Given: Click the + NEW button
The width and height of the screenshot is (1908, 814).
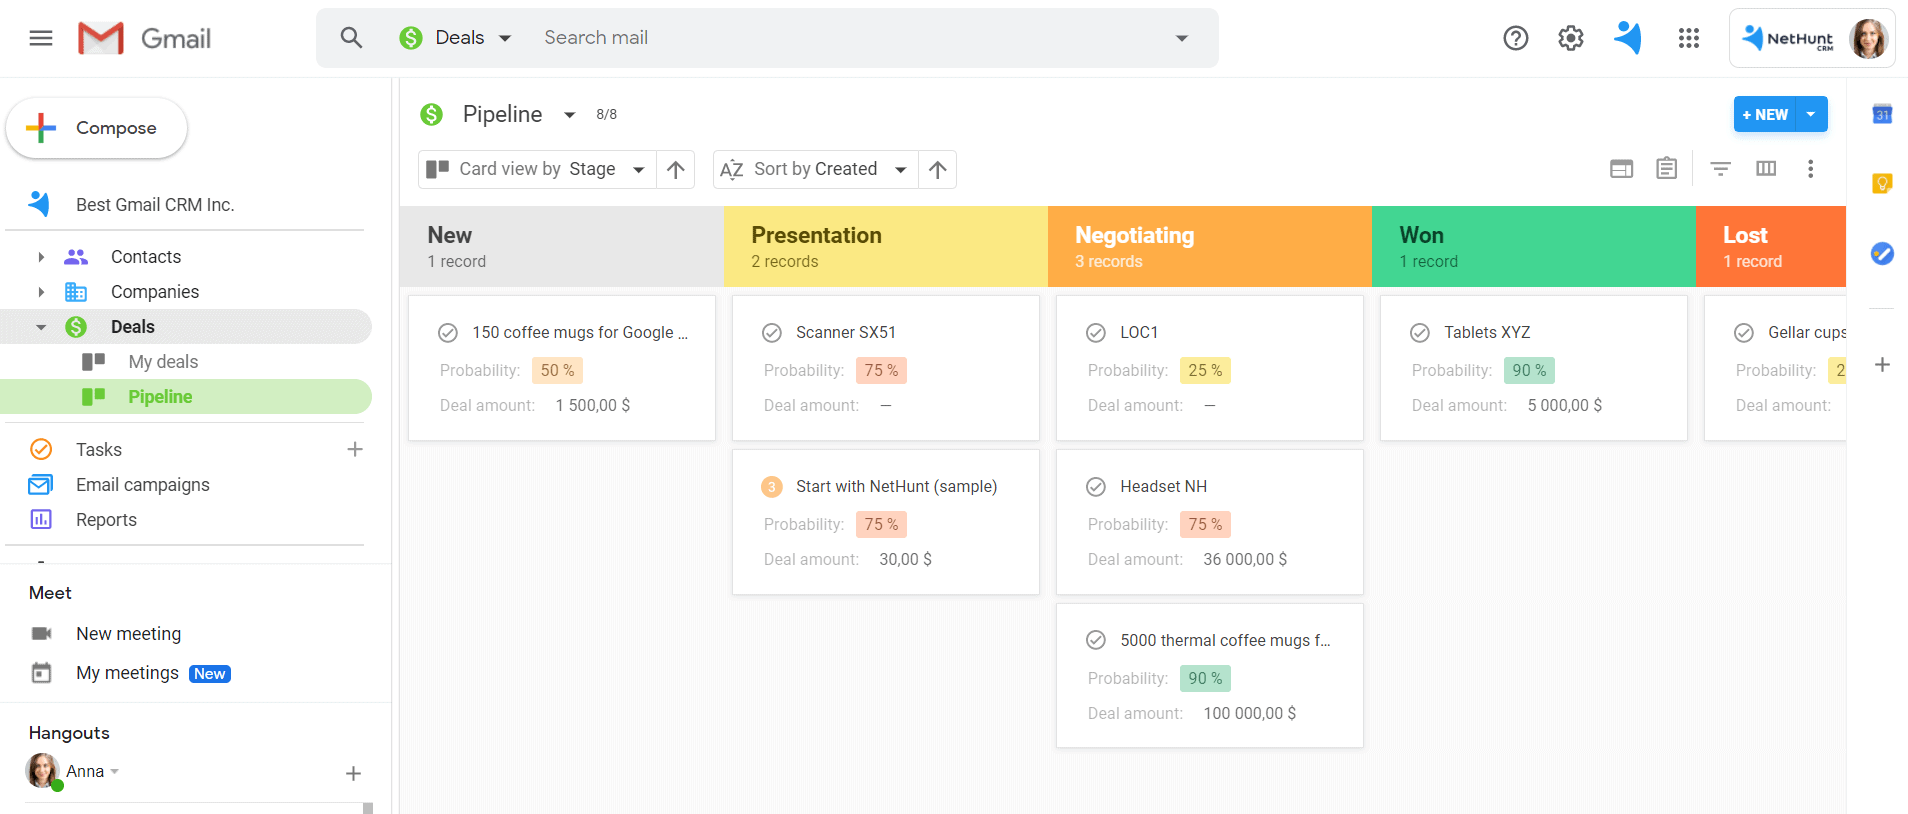Looking at the screenshot, I should (1765, 115).
